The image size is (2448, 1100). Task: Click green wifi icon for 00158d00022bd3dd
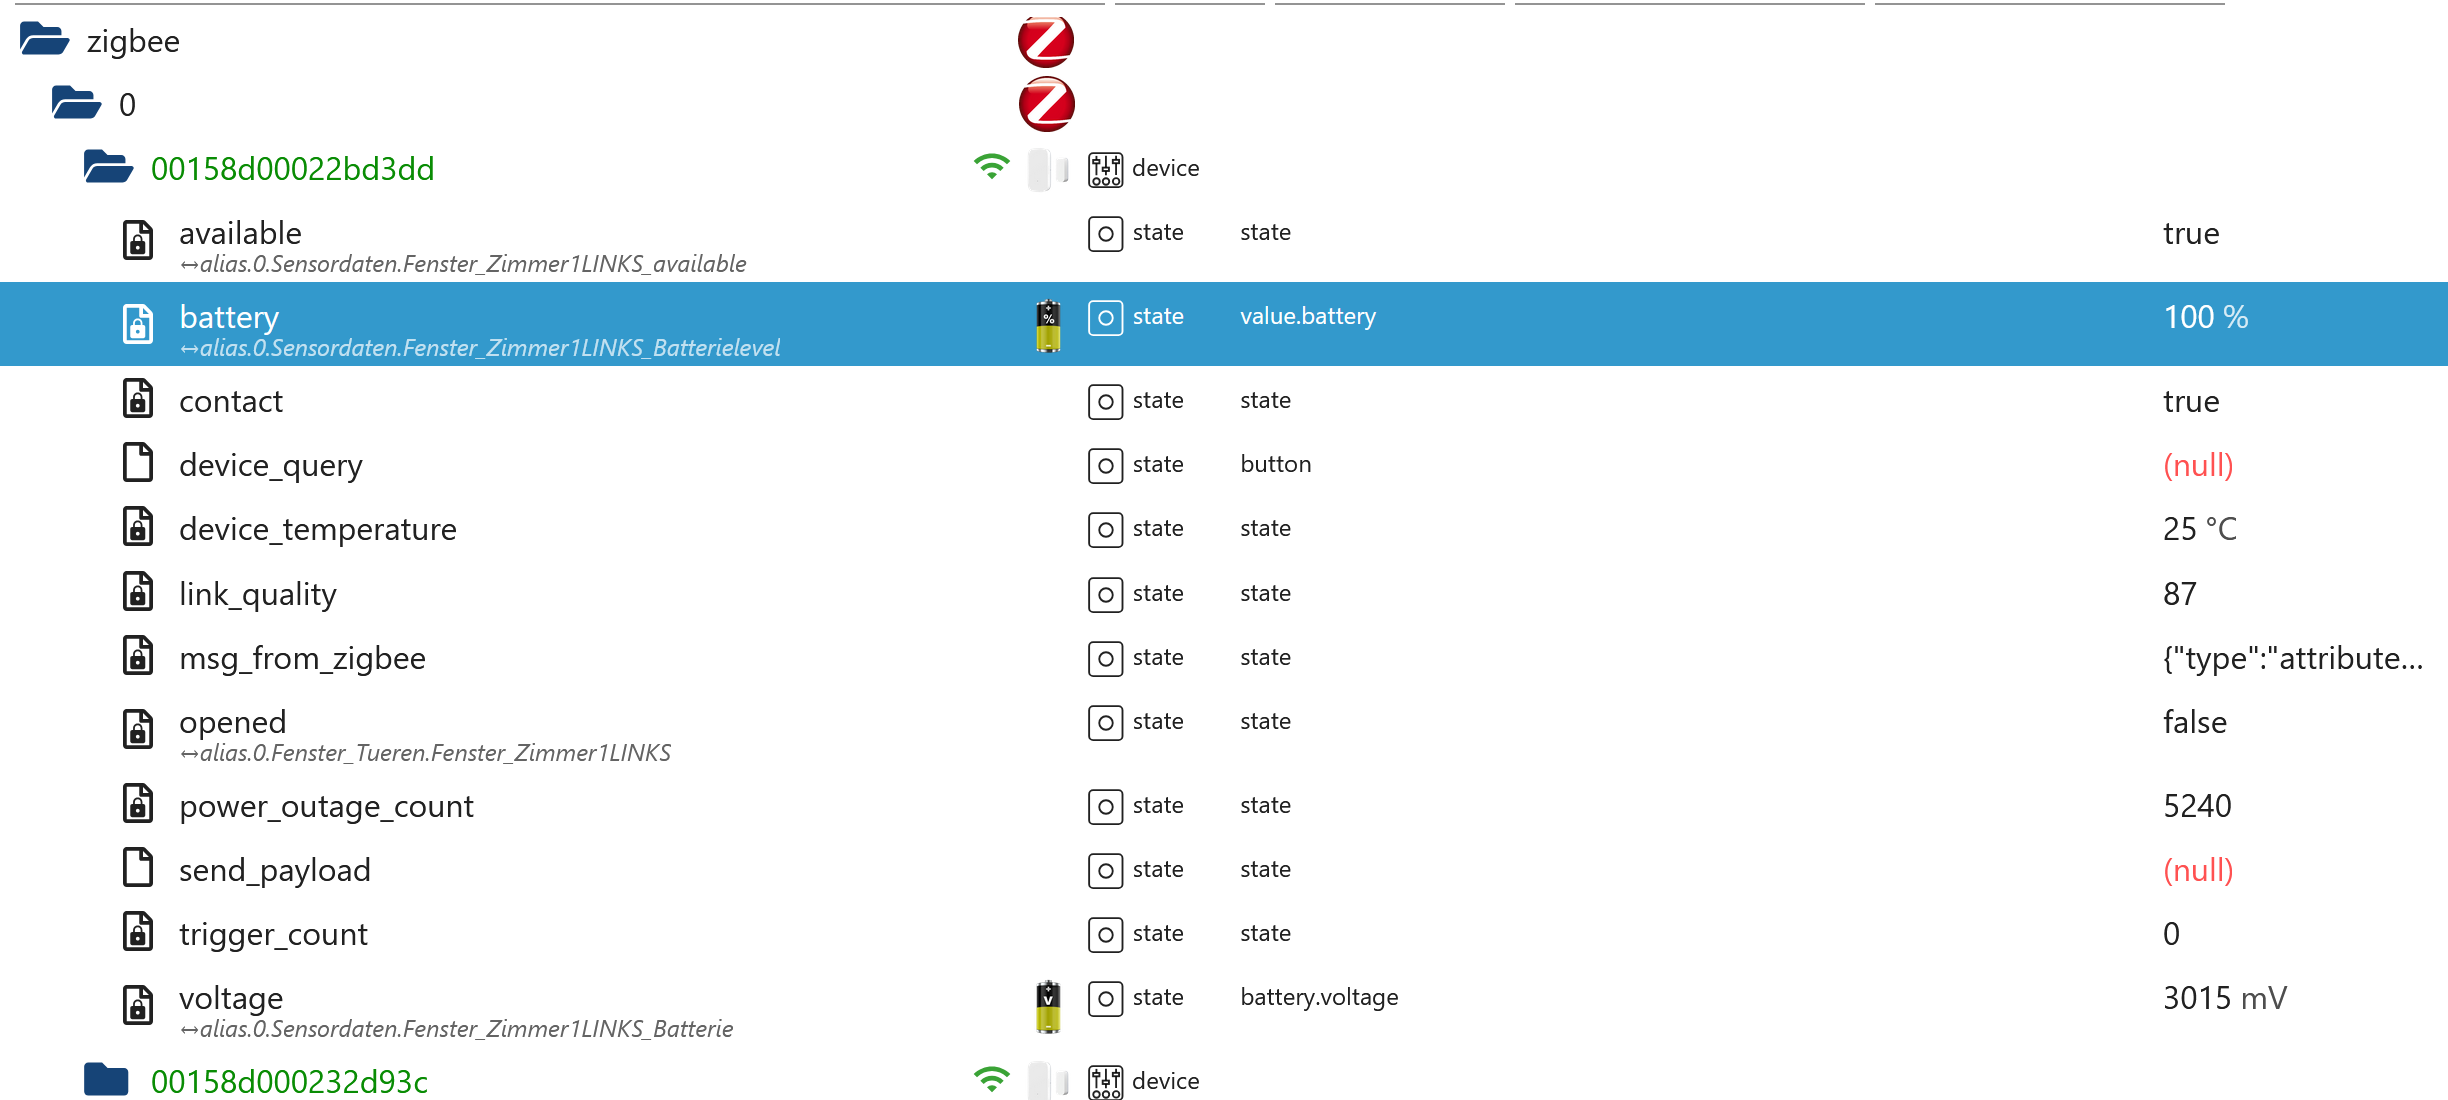pyautogui.click(x=991, y=167)
